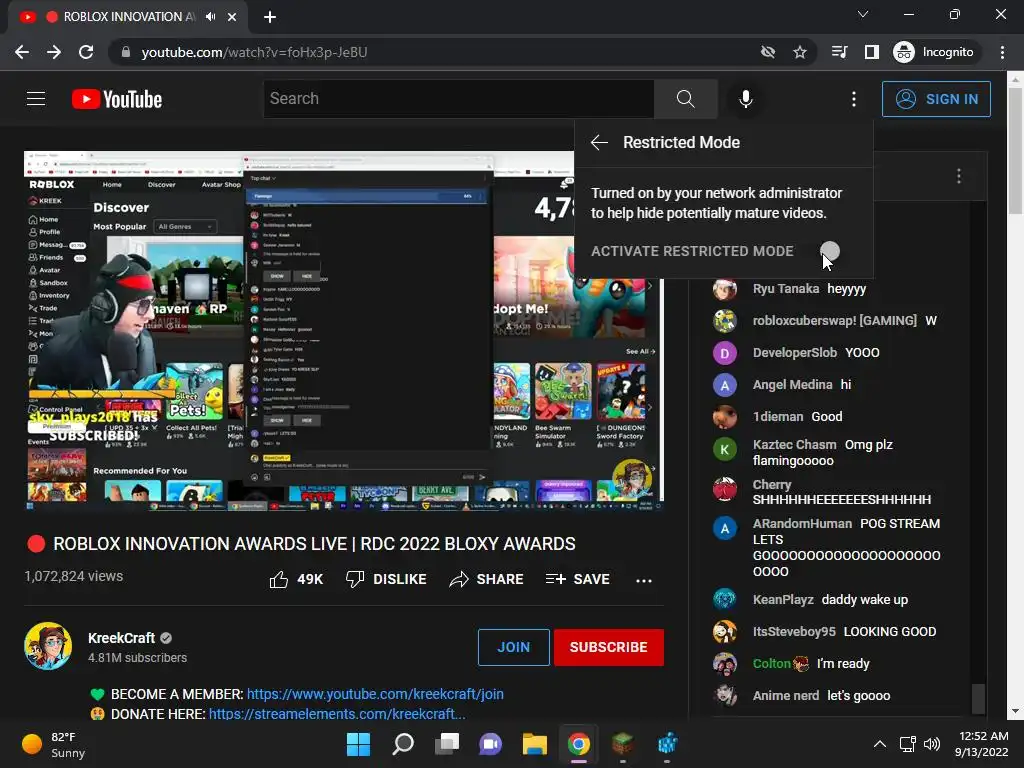Click the address bar URL
The width and height of the screenshot is (1024, 768).
coord(254,52)
